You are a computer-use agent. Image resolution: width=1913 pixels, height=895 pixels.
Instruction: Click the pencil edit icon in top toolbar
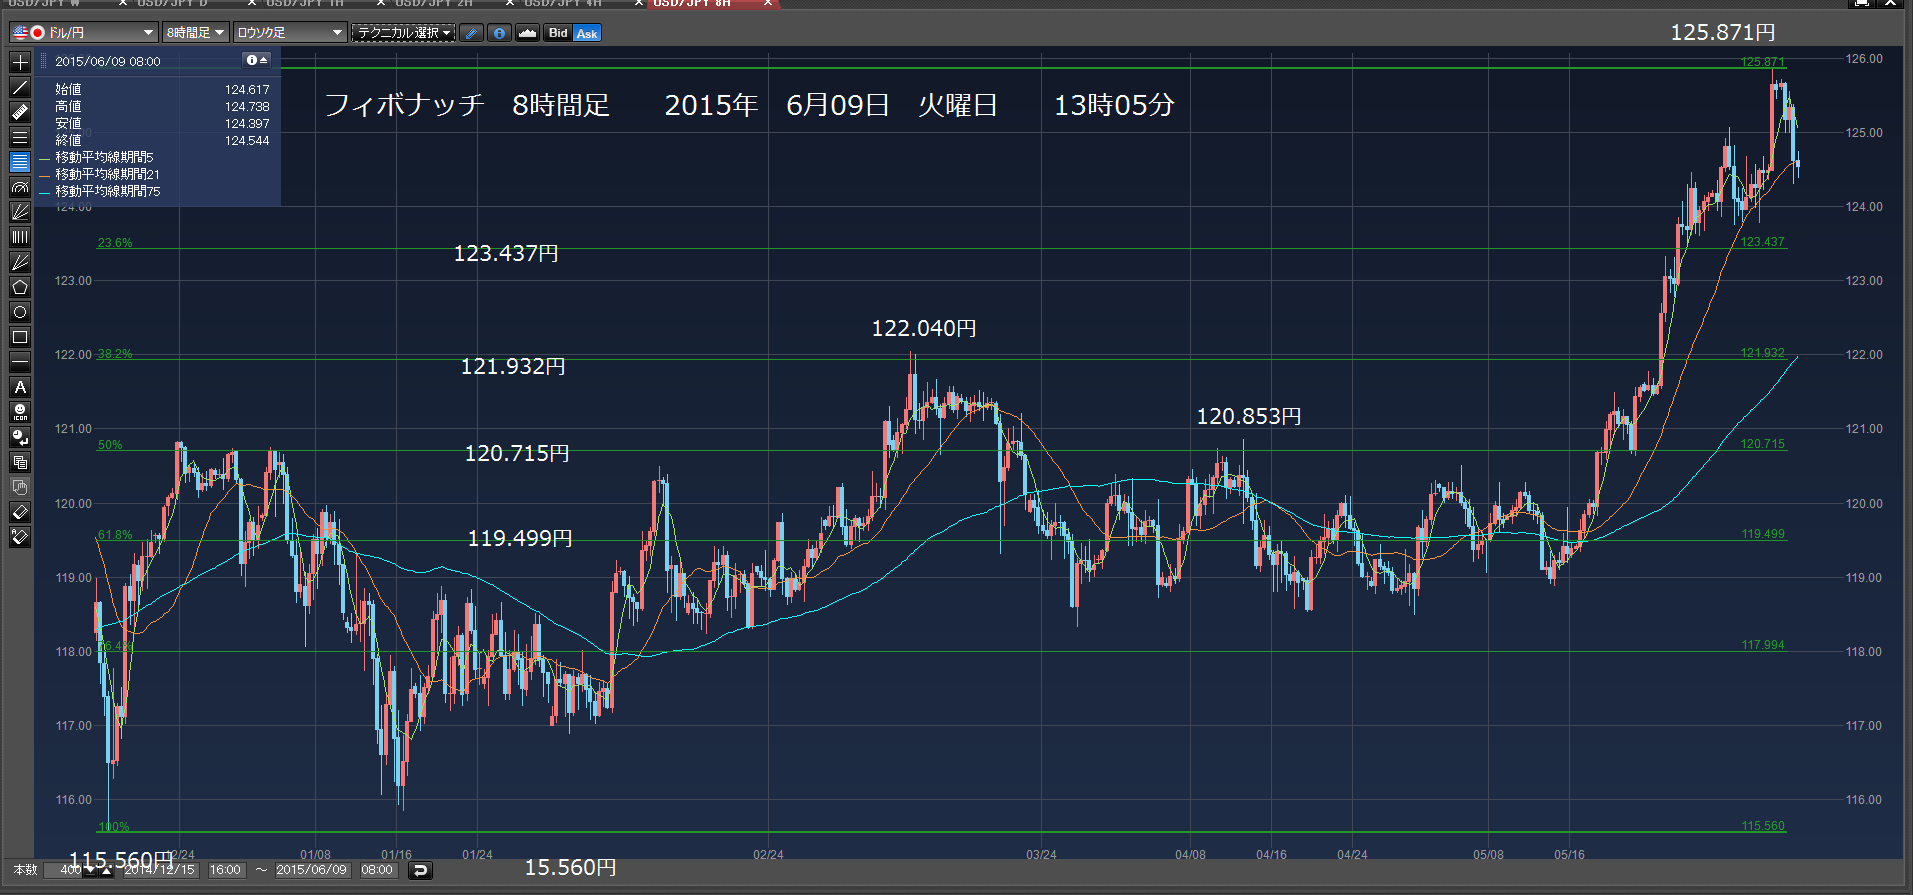471,33
